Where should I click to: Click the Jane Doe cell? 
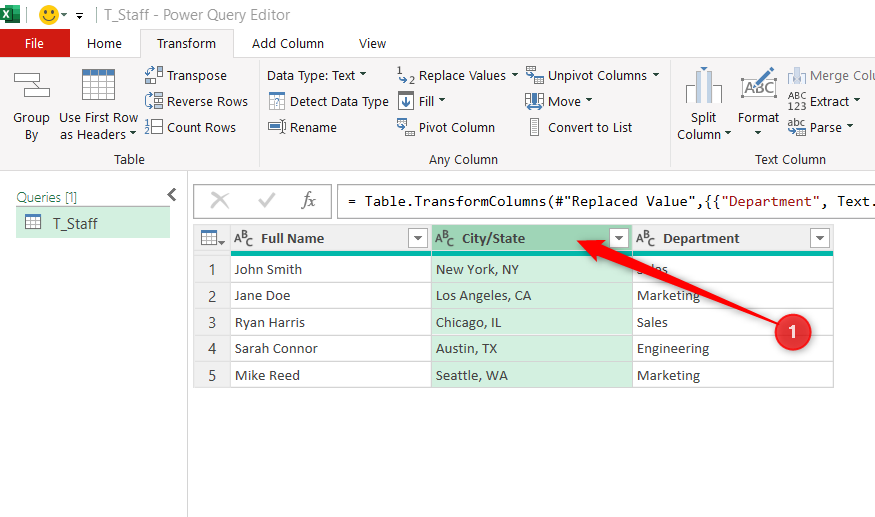[331, 295]
